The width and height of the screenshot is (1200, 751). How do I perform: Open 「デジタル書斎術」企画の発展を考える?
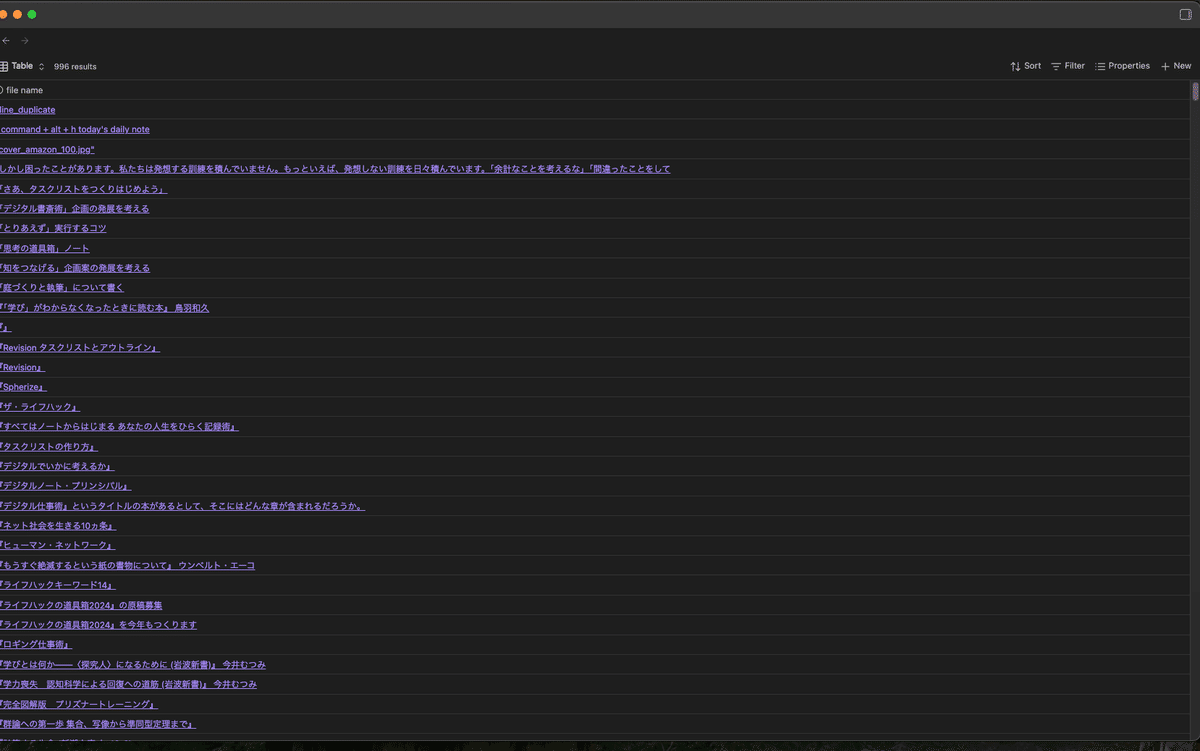click(x=75, y=209)
